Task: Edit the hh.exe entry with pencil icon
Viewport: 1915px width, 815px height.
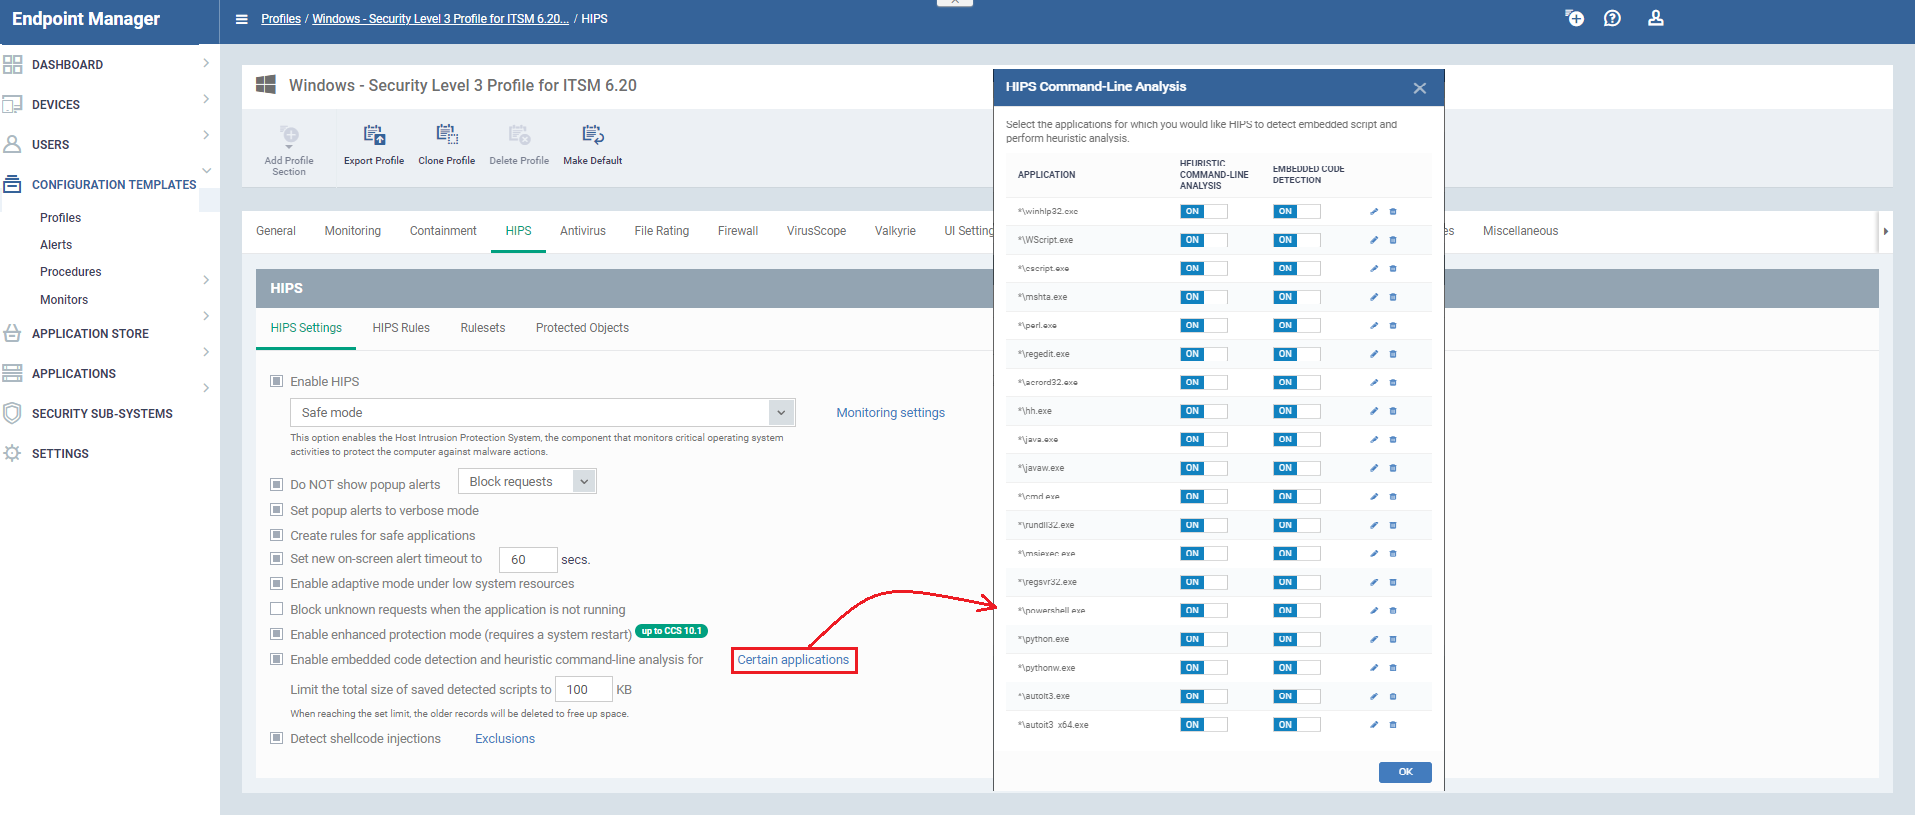Action: click(1374, 411)
